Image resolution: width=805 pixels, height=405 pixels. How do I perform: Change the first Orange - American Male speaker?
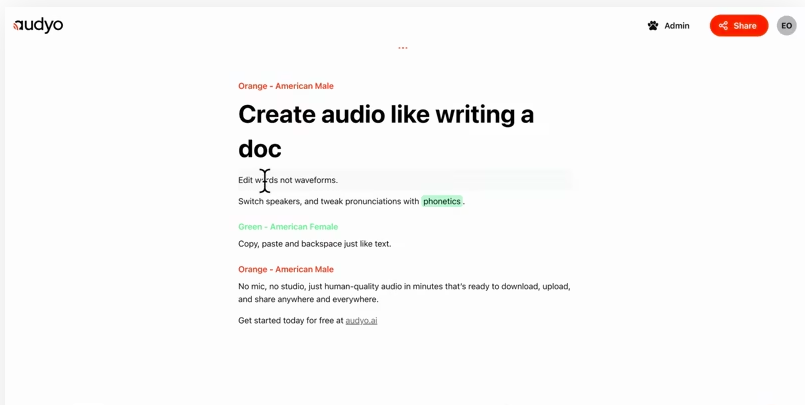pos(285,86)
